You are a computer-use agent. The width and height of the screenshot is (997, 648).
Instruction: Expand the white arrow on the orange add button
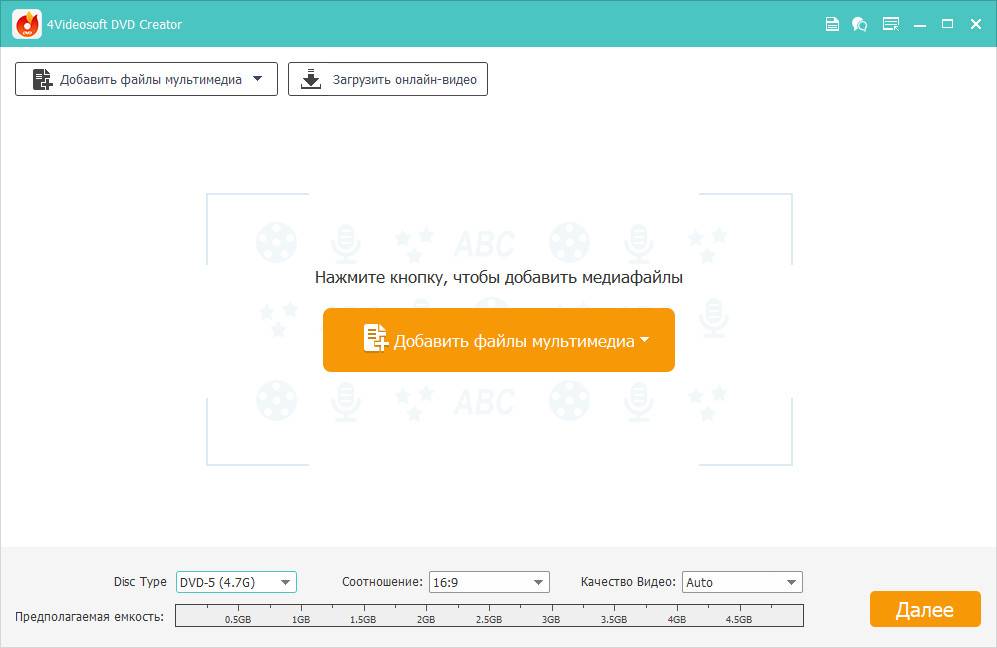pos(644,340)
